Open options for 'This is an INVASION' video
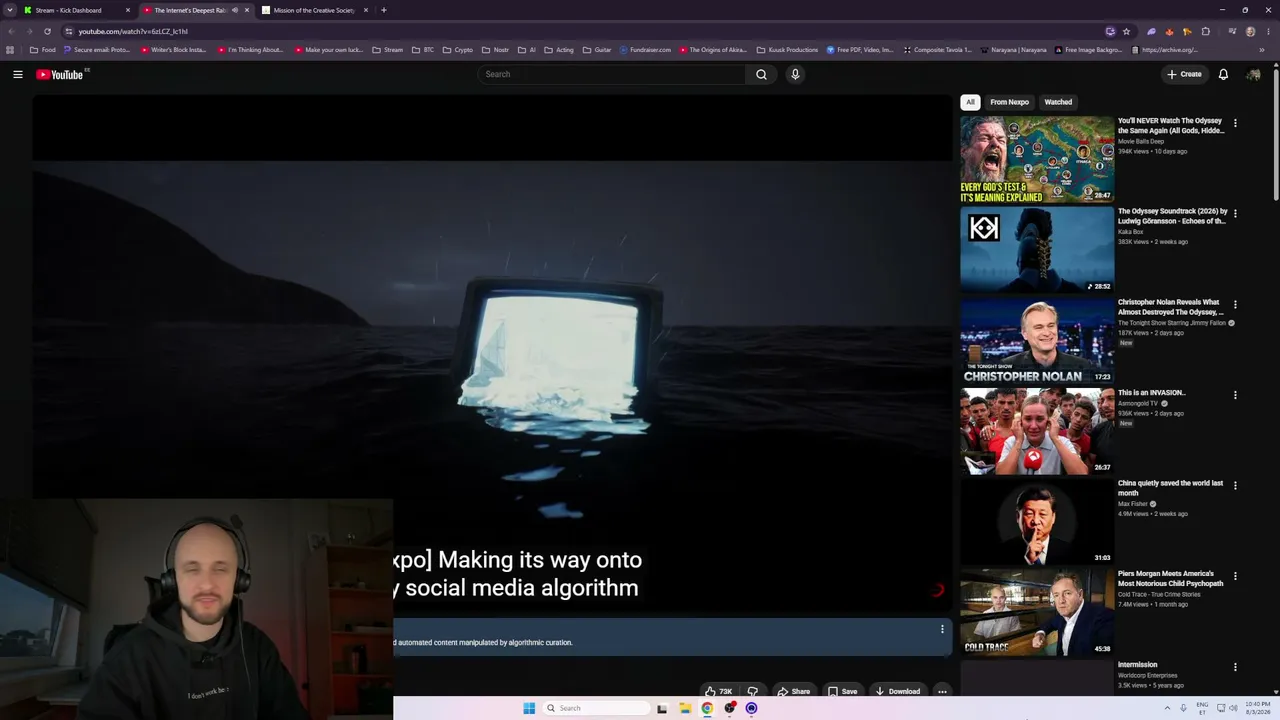Viewport: 1280px width, 720px height. pos(1235,395)
